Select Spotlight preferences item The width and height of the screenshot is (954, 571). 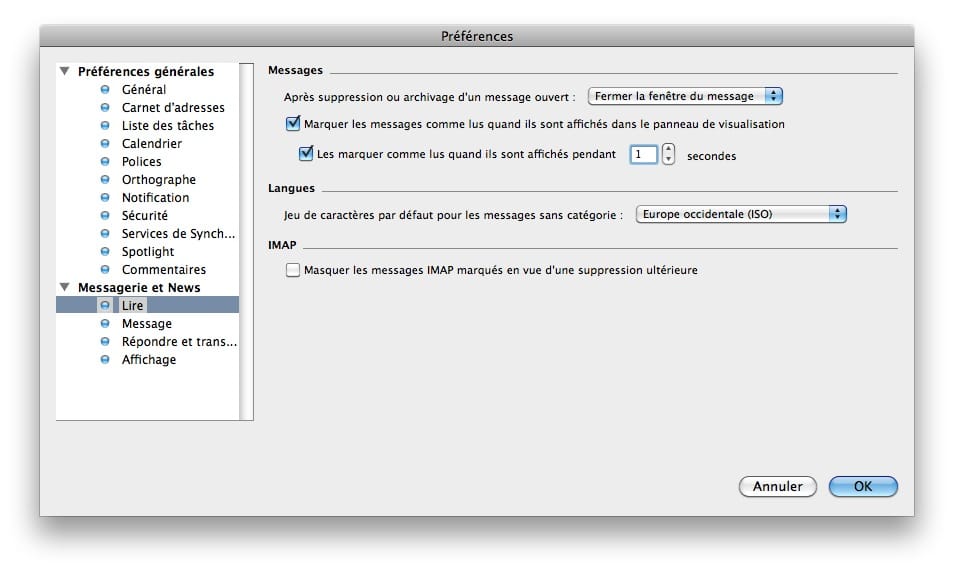148,251
